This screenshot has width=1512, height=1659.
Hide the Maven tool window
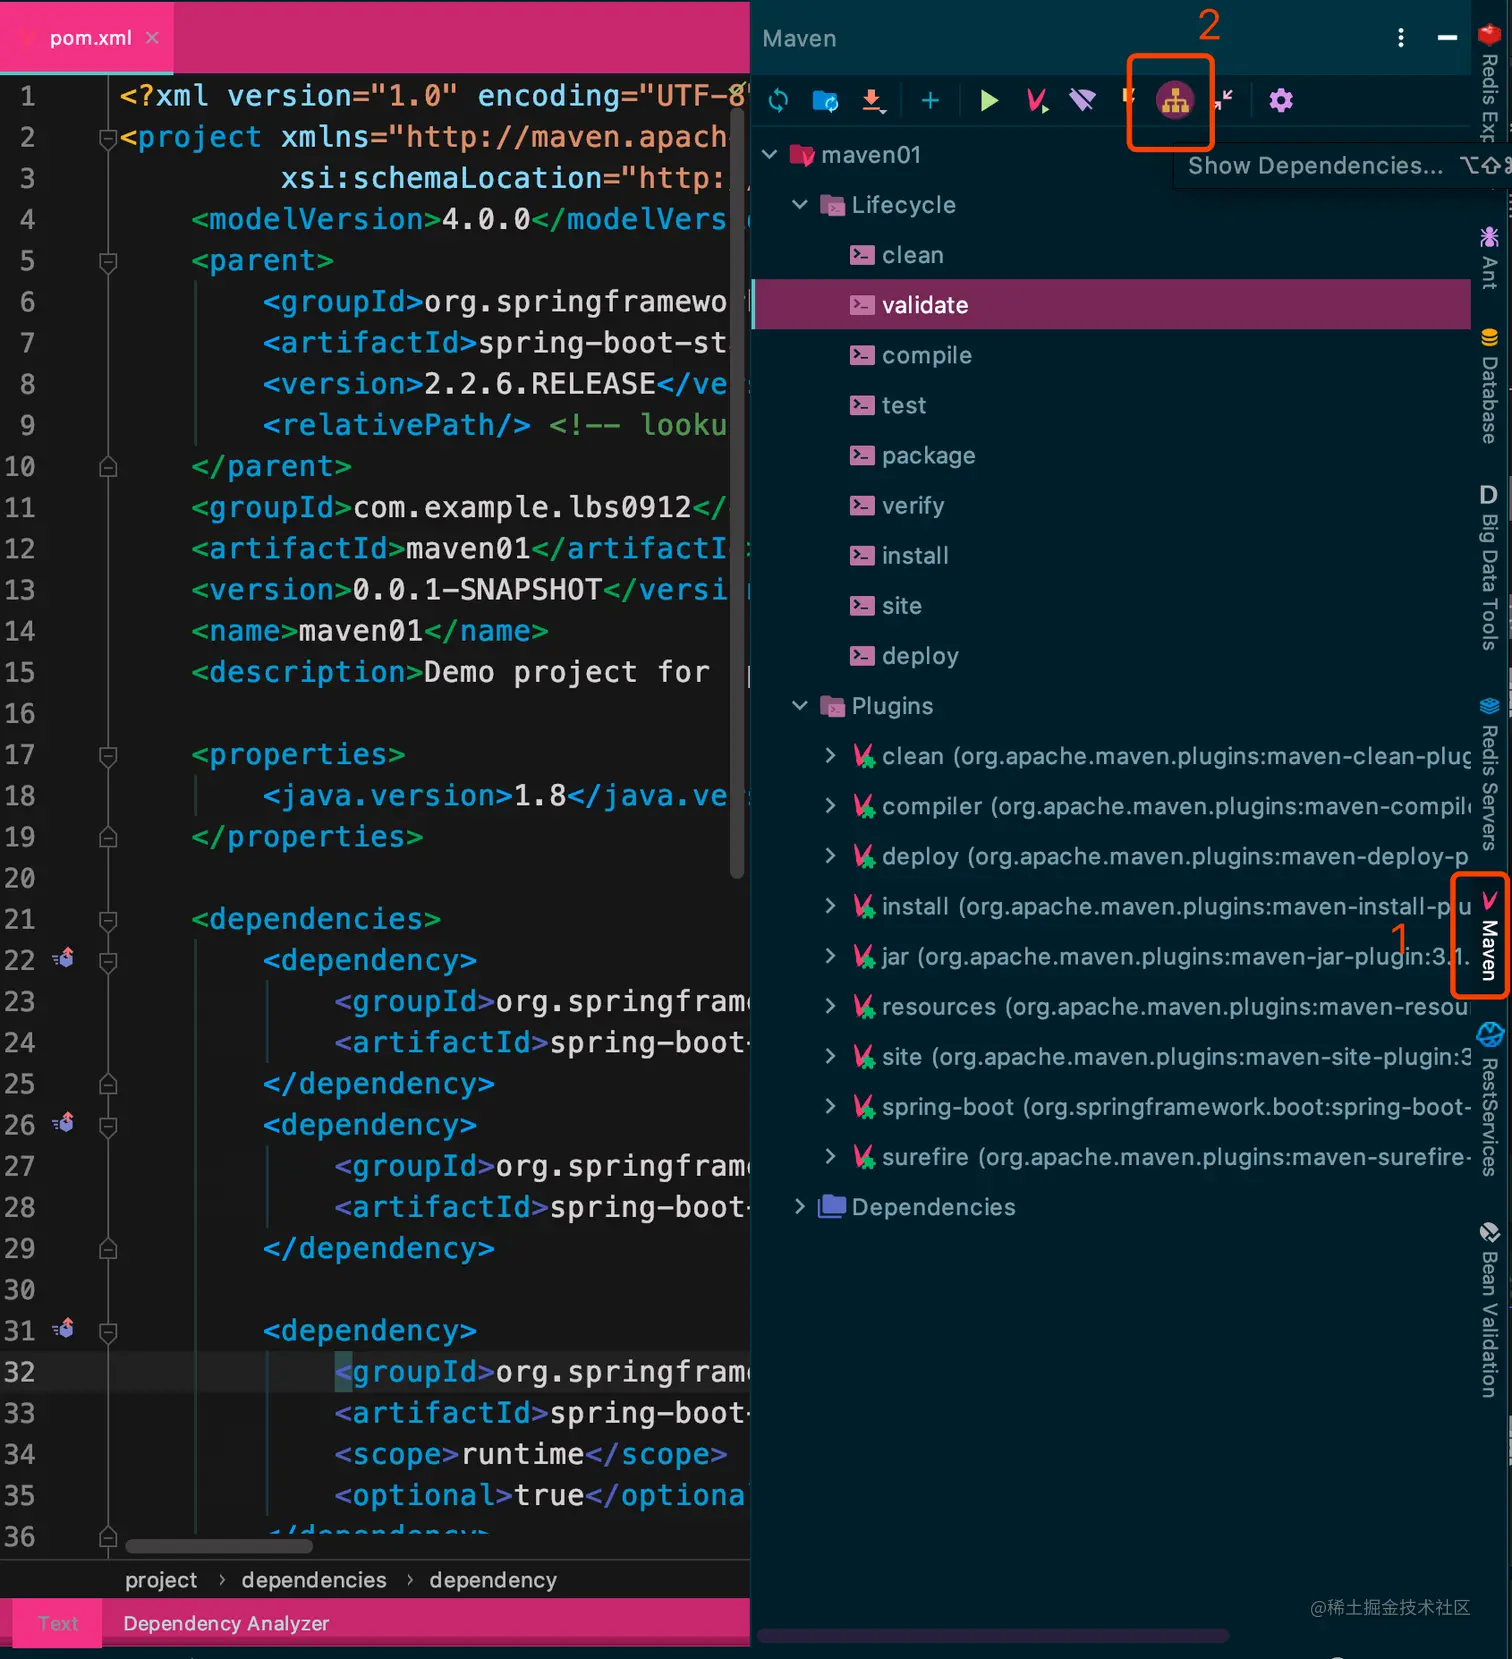tap(1447, 38)
